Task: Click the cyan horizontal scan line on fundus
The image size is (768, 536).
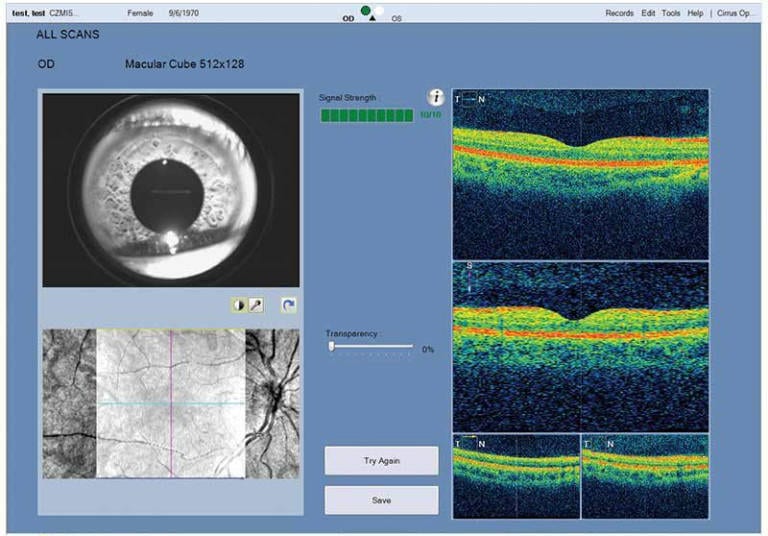Action: [x=171, y=404]
